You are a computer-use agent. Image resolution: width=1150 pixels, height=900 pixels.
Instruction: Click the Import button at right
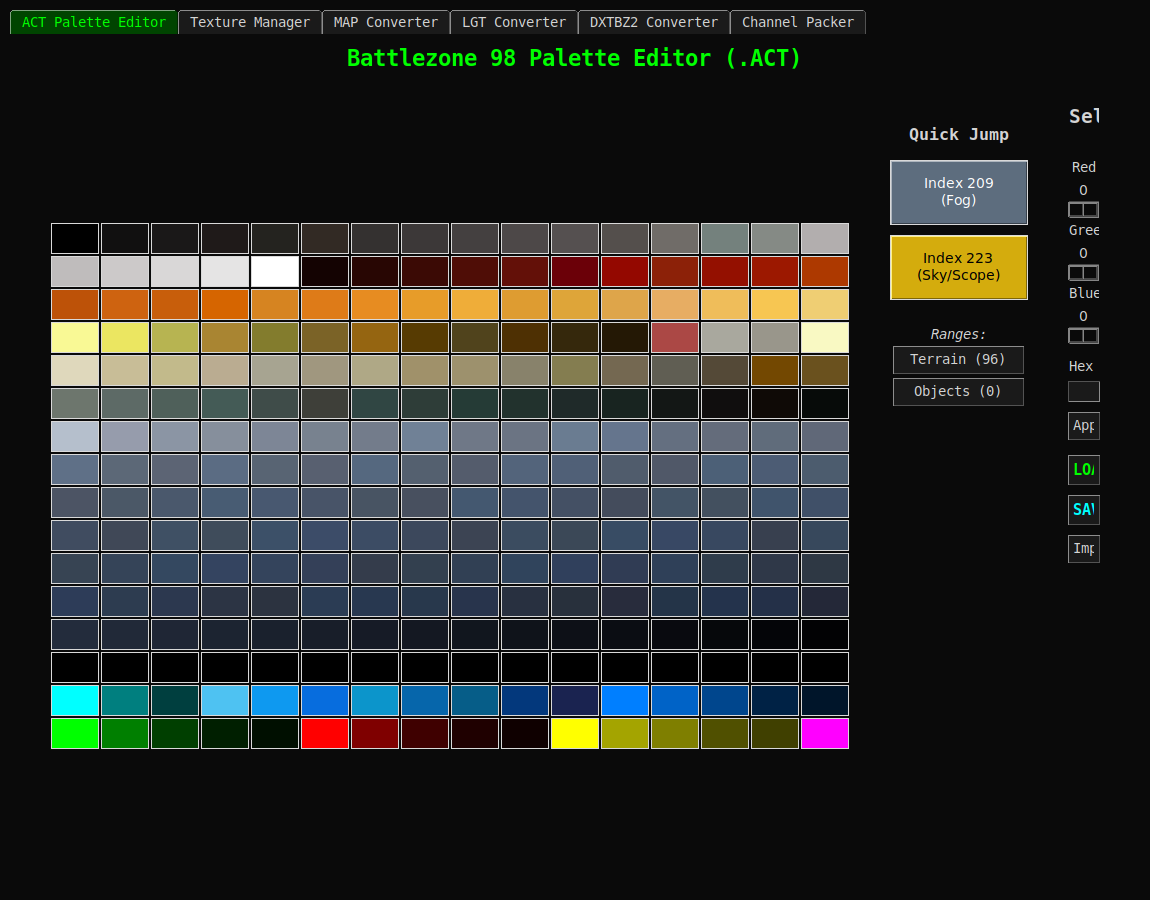[x=1083, y=549]
